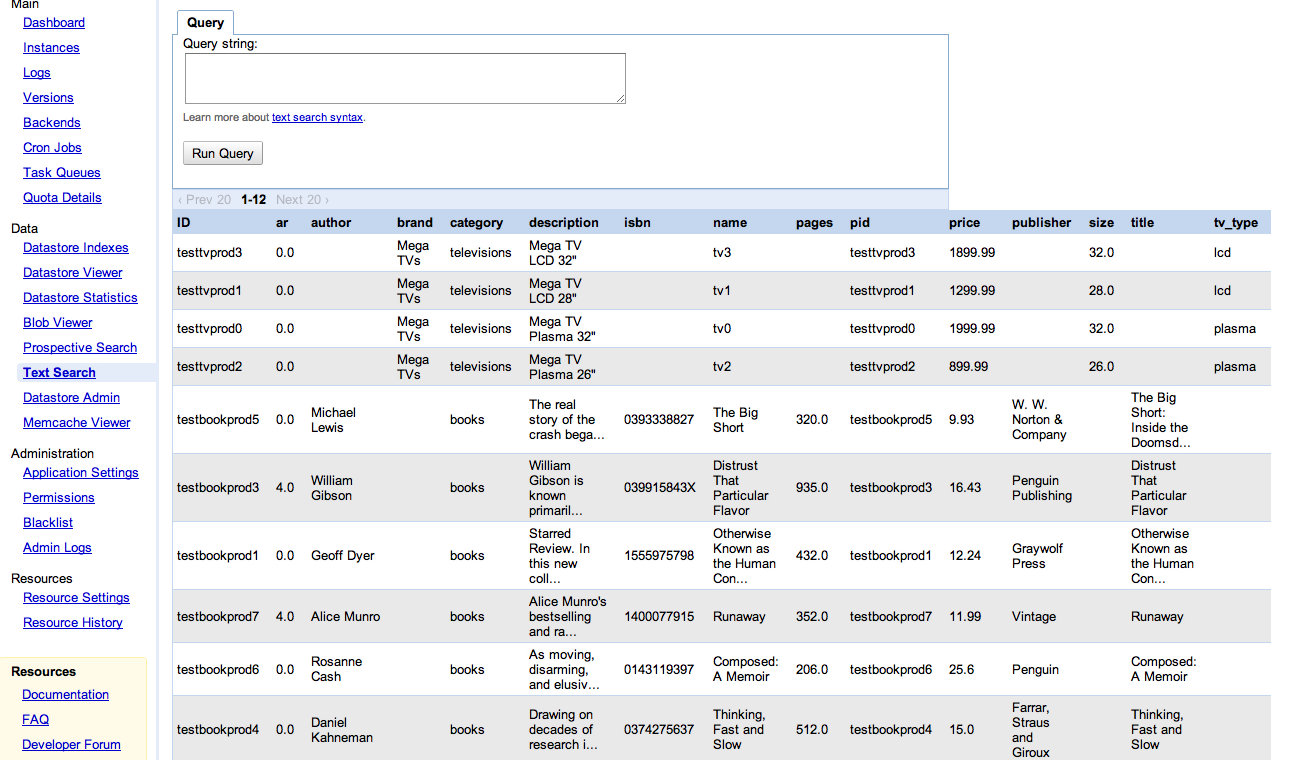Select the Query tab

tap(205, 22)
